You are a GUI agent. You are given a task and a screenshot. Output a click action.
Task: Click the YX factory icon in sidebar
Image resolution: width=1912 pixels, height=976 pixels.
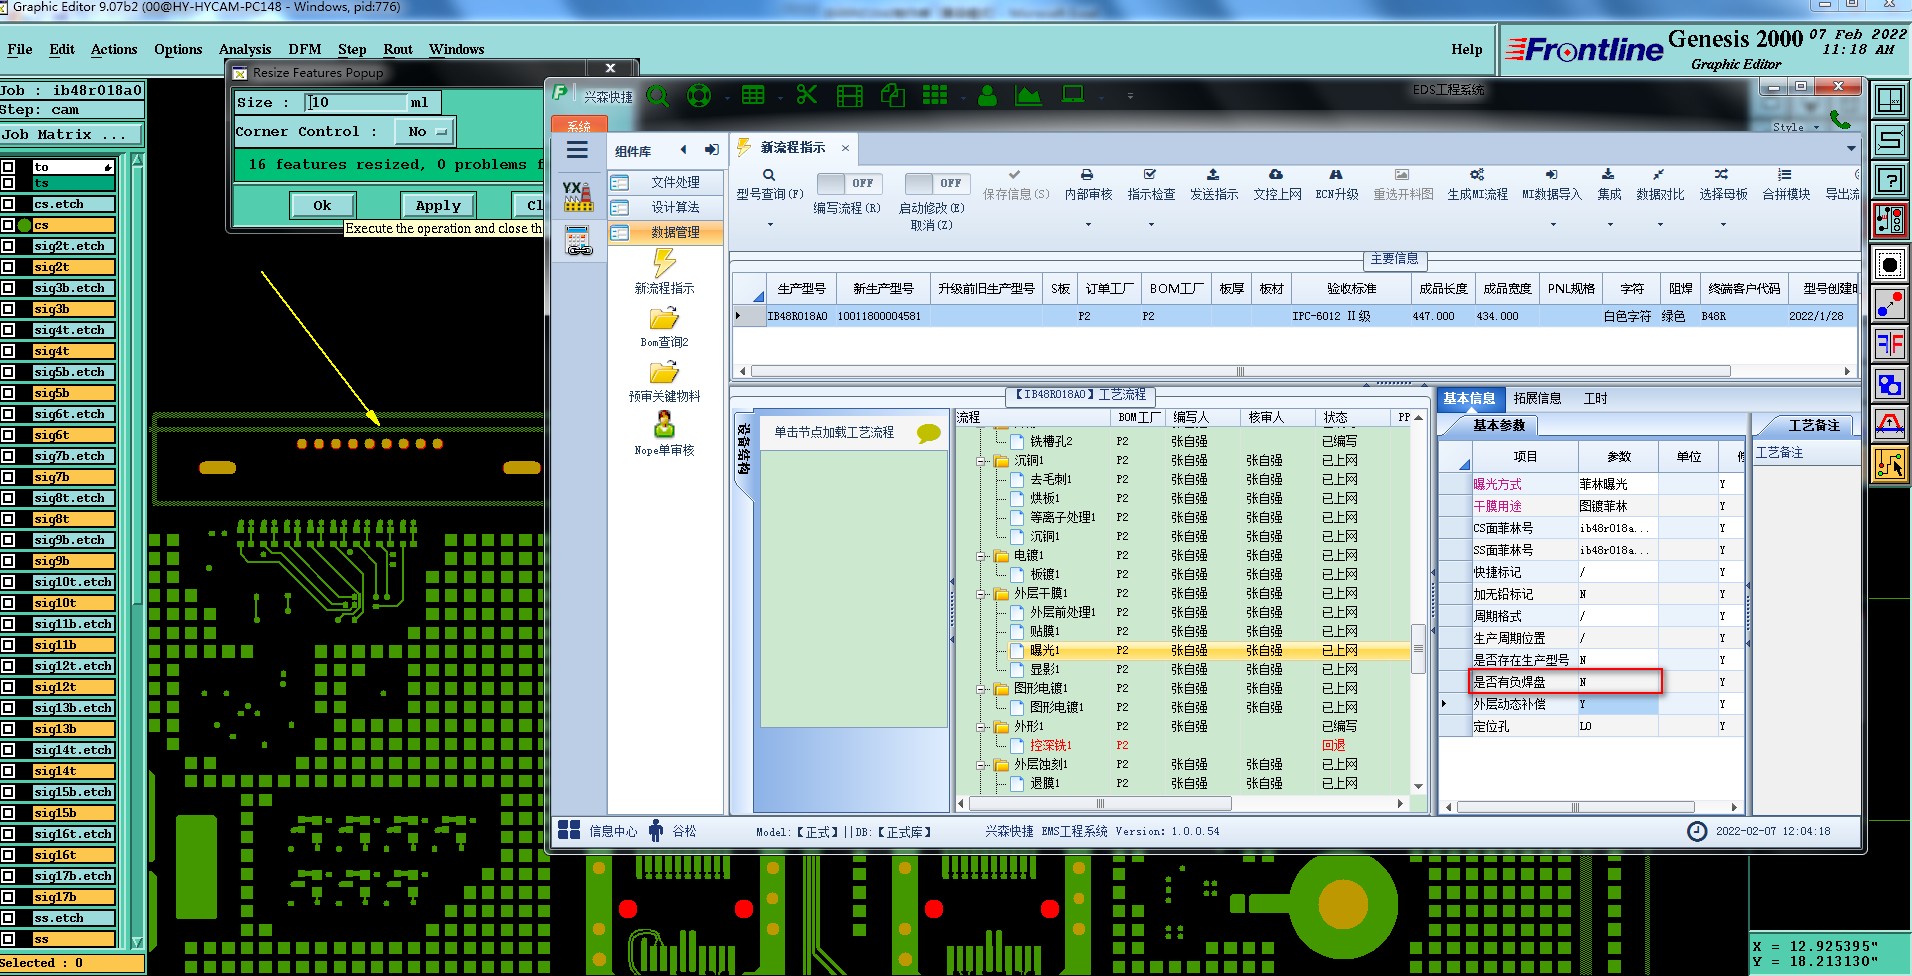(x=577, y=195)
